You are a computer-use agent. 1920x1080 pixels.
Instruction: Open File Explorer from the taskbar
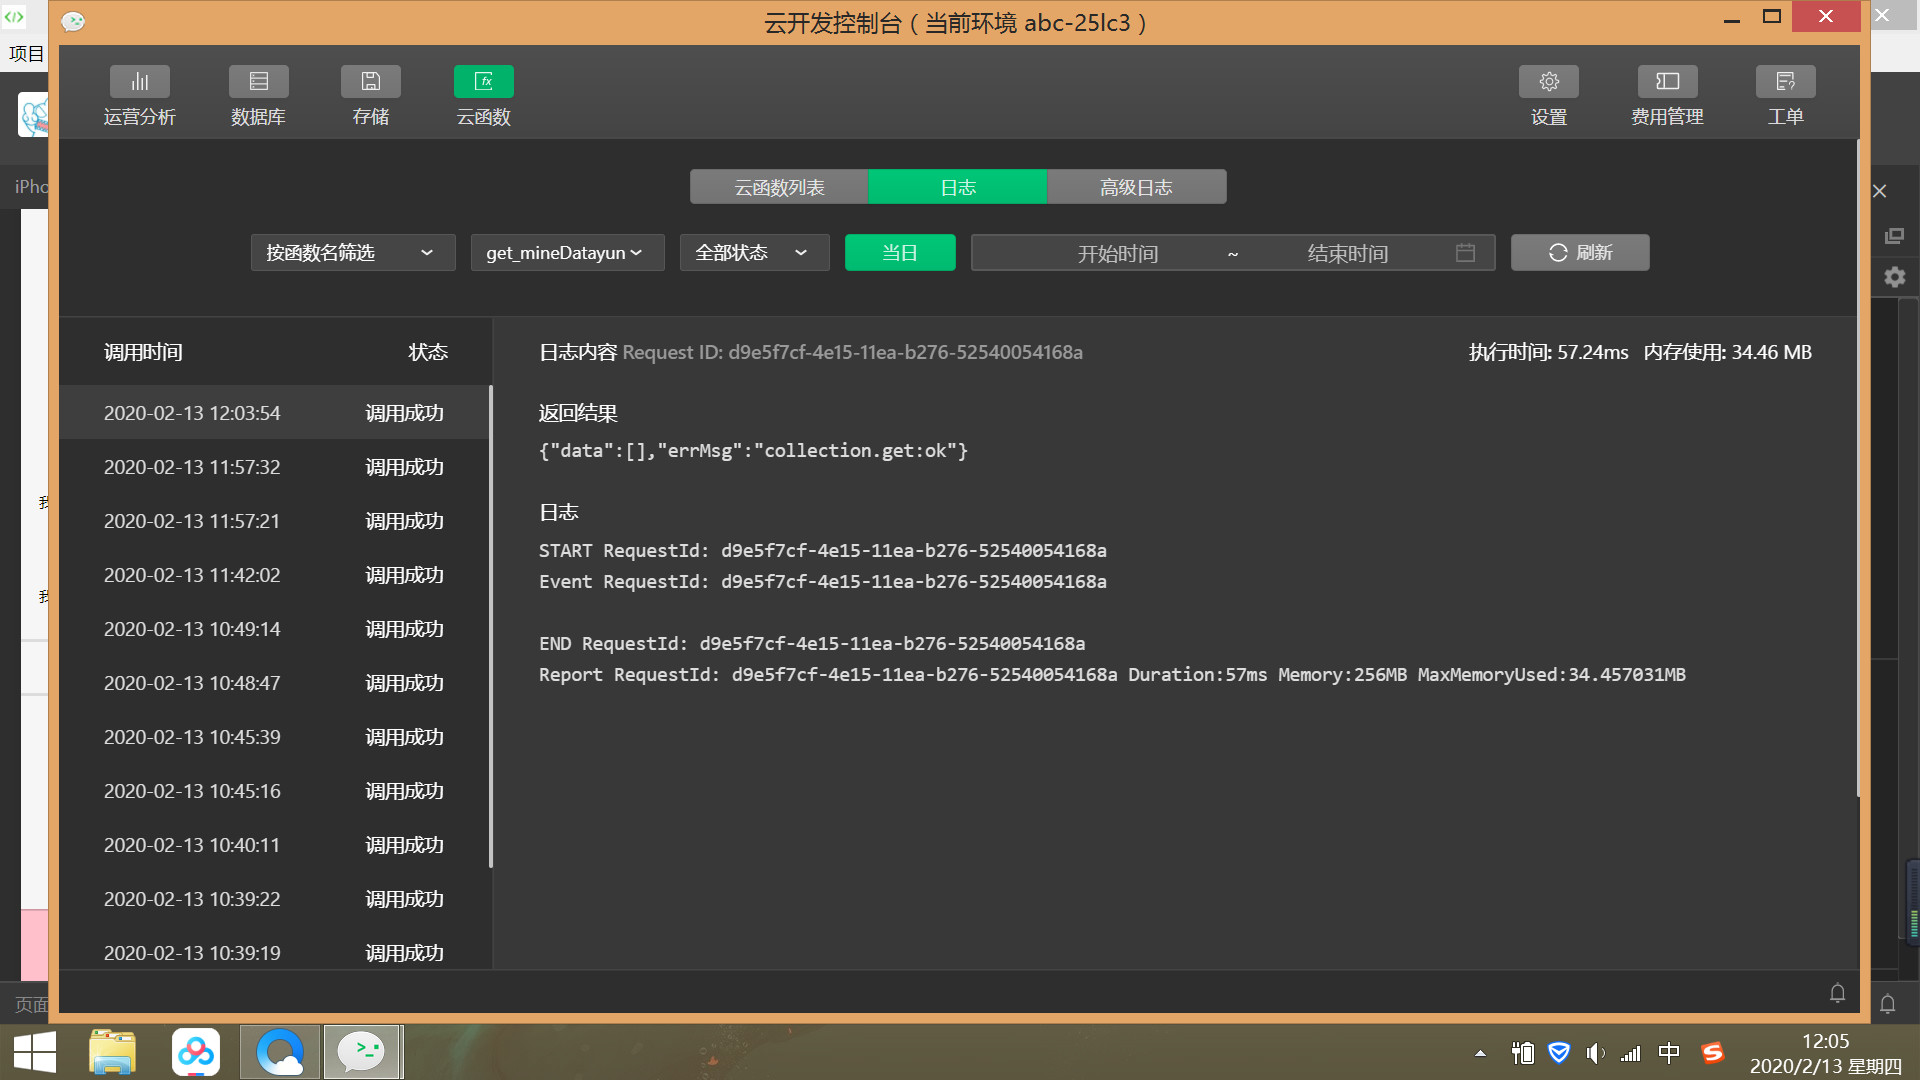pyautogui.click(x=112, y=1052)
